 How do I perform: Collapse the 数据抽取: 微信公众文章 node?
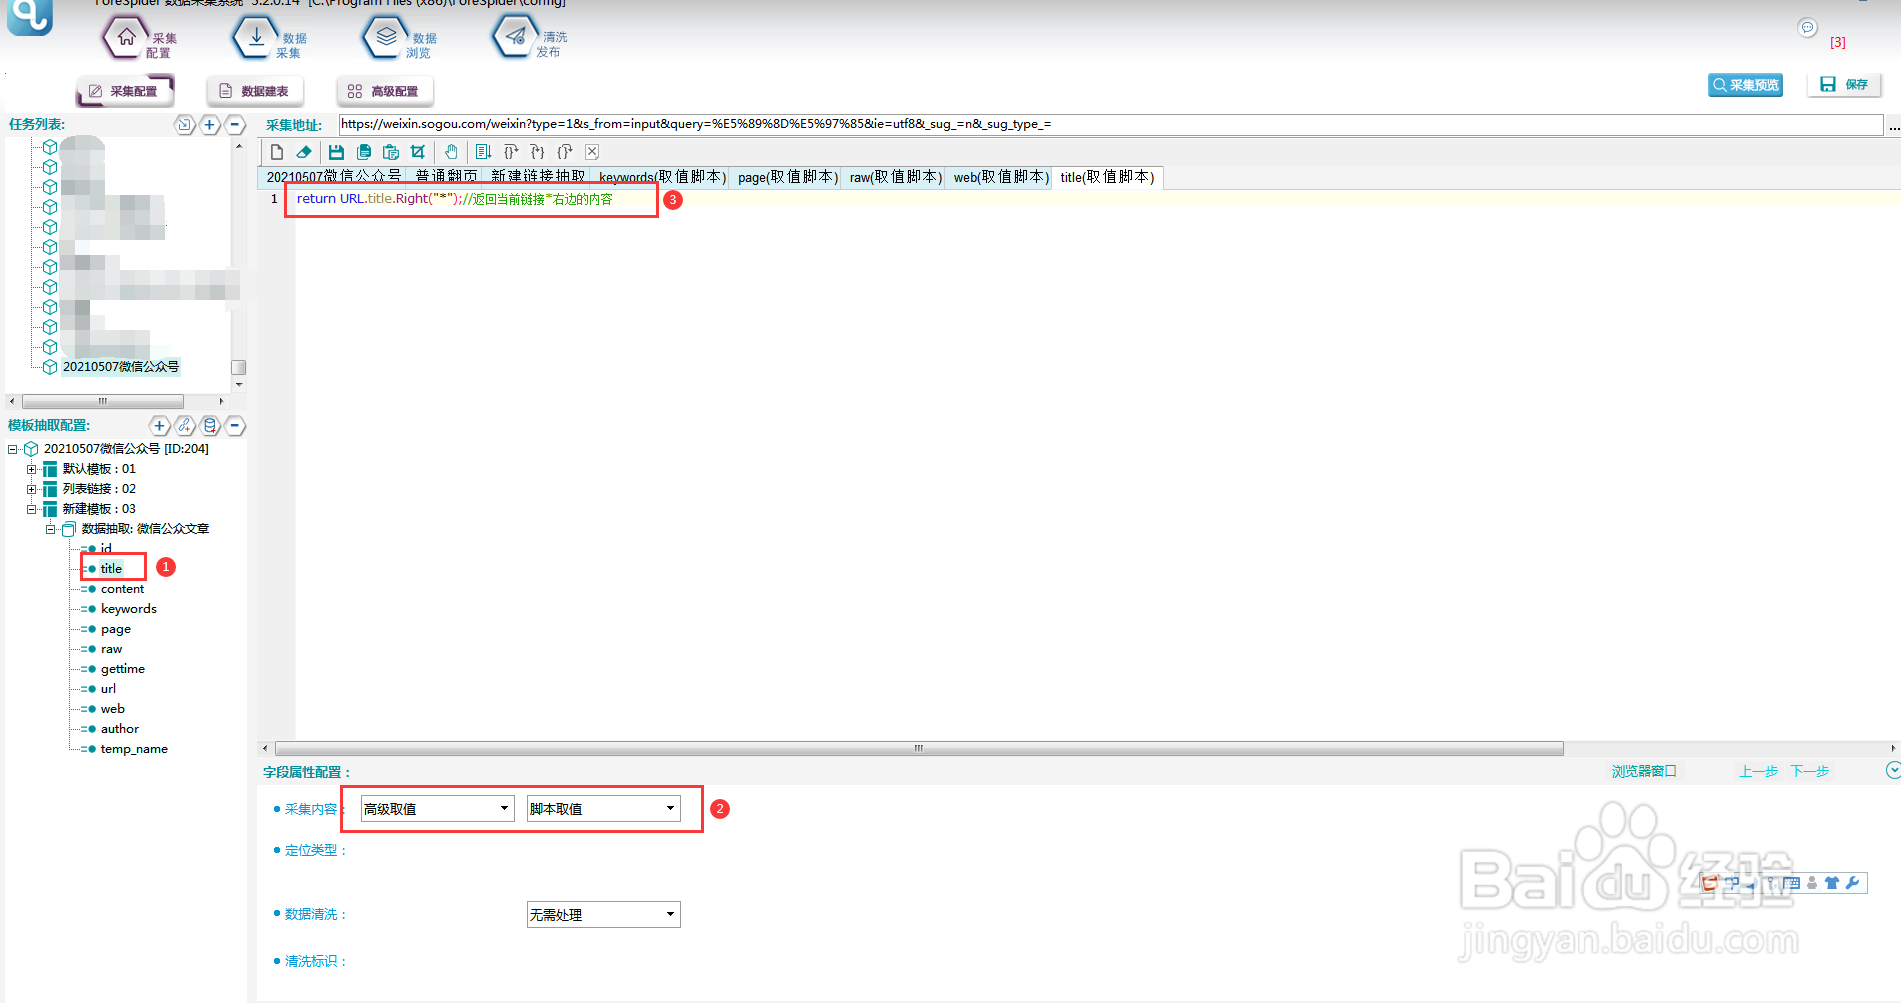pos(51,529)
